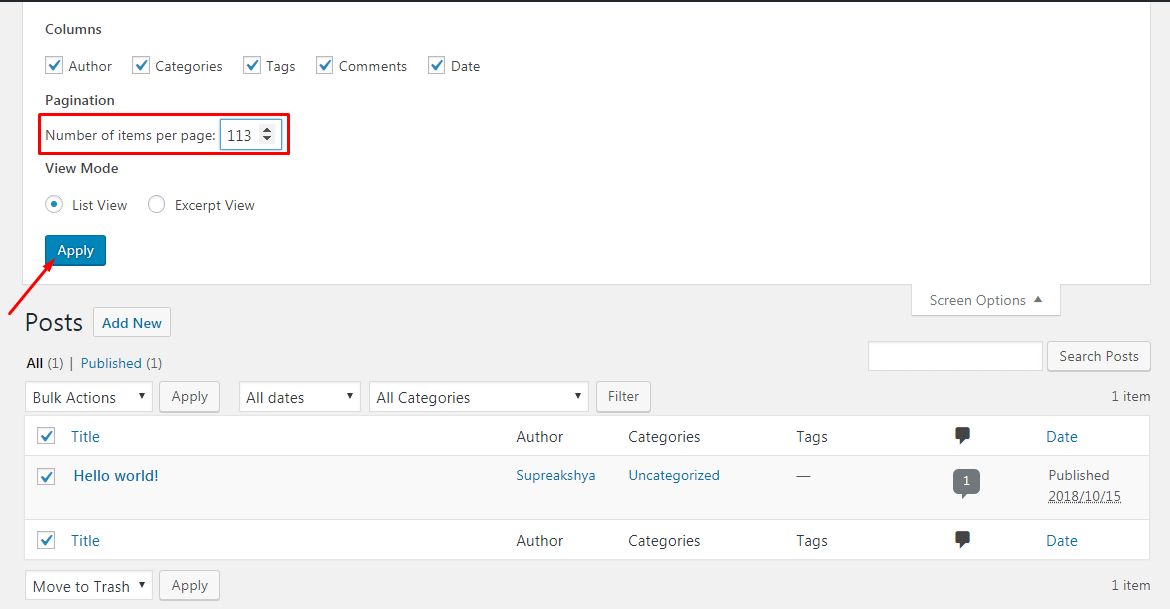The height and width of the screenshot is (609, 1170).
Task: Click Apply next to Move to Trash
Action: [x=190, y=585]
